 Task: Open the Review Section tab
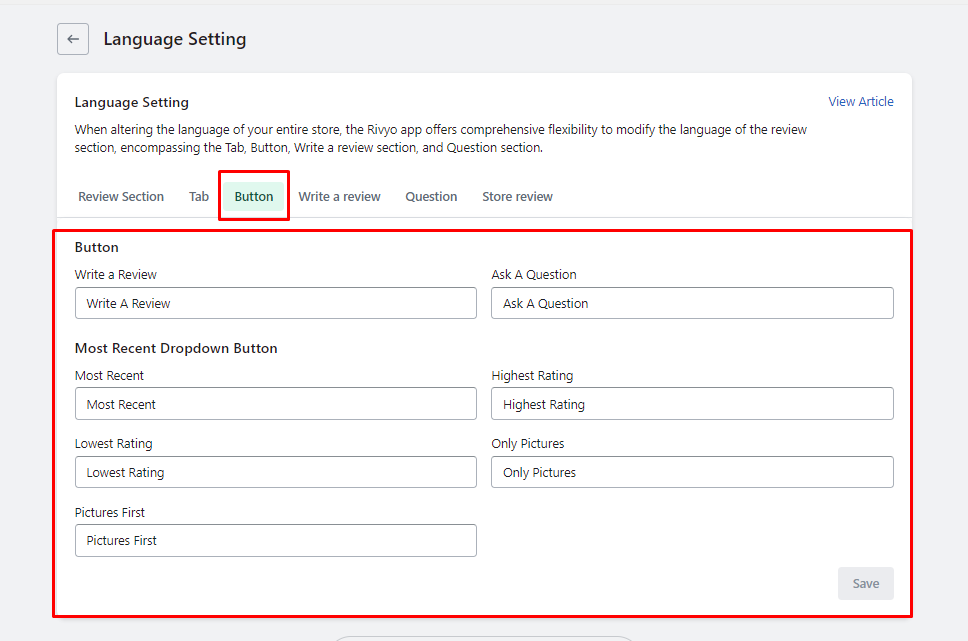point(120,196)
